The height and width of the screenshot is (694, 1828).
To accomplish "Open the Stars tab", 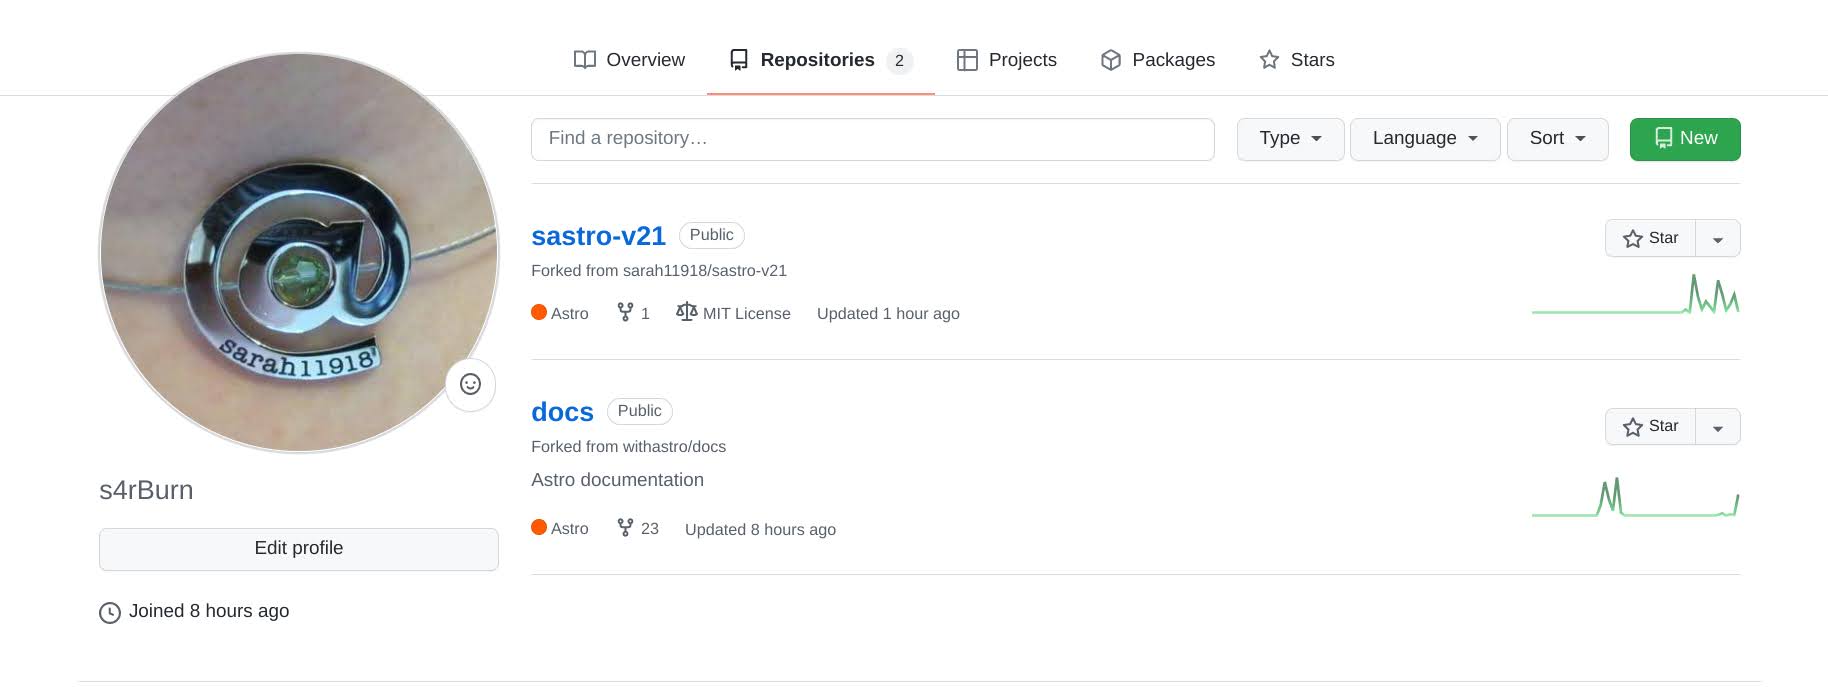I will tap(1296, 60).
